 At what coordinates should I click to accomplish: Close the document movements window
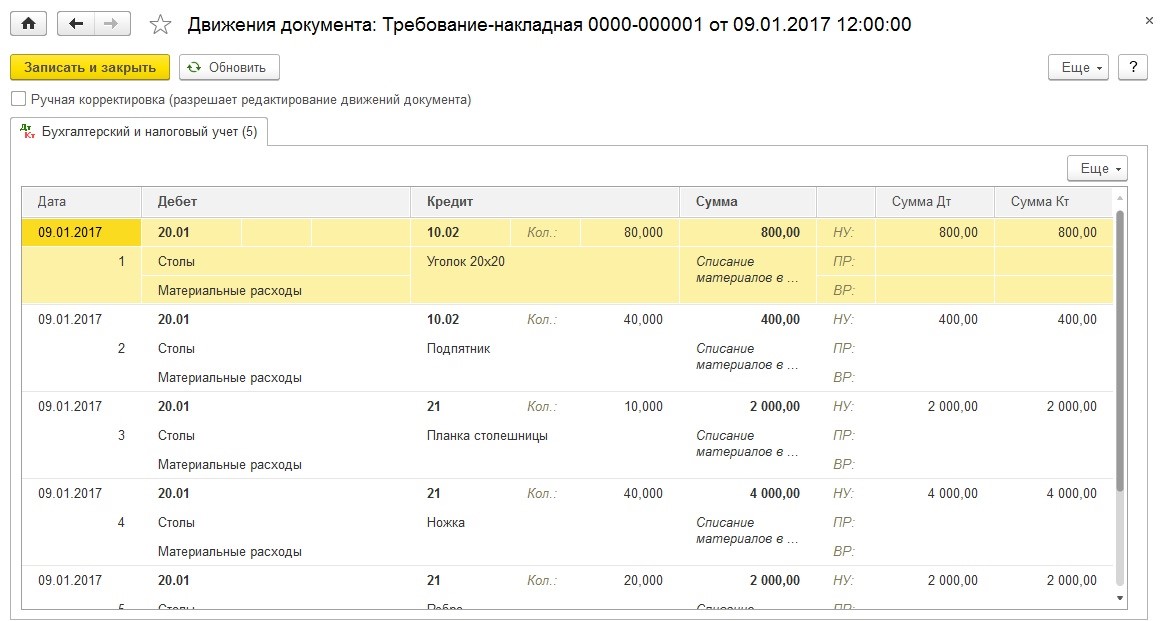tap(1149, 22)
